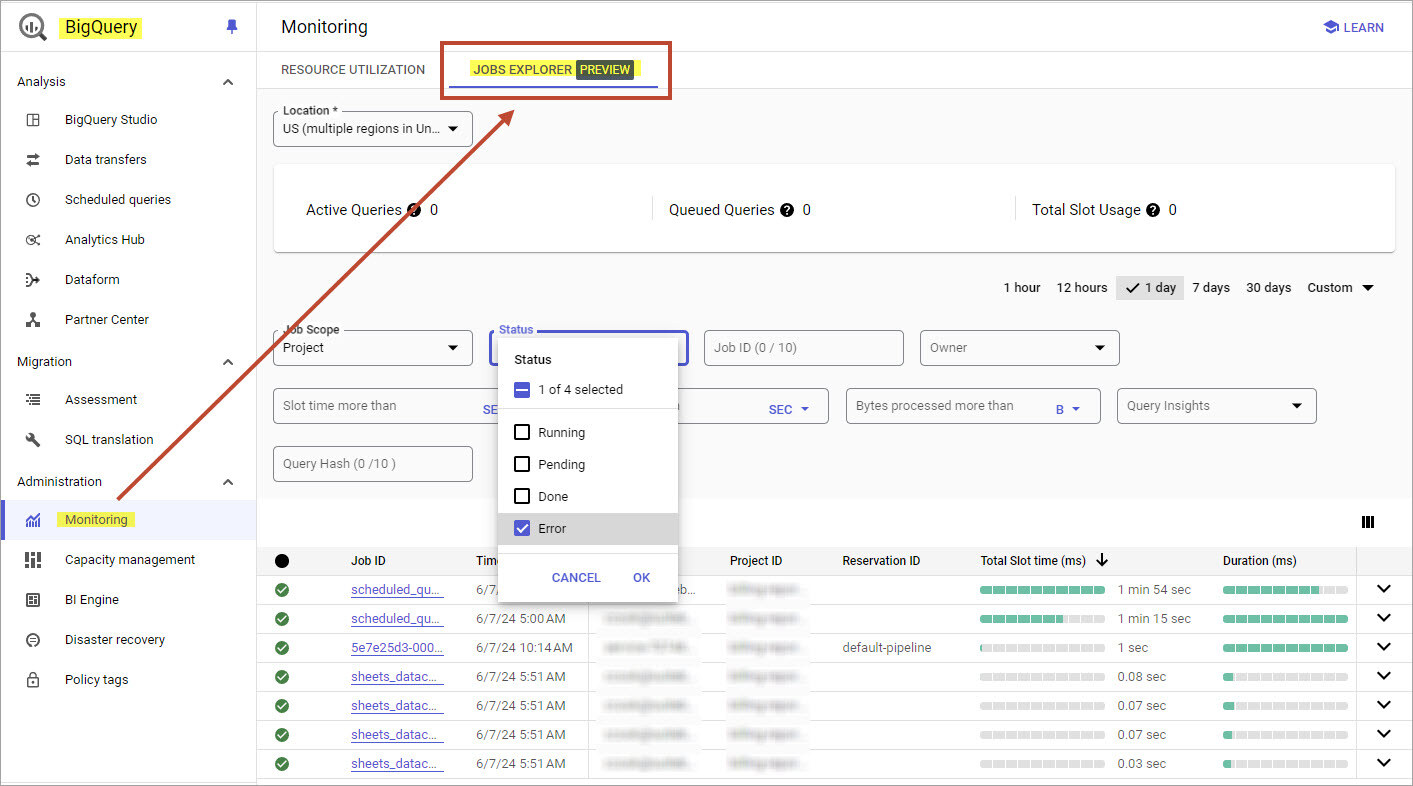
Task: Check the Done status option
Action: click(521, 496)
